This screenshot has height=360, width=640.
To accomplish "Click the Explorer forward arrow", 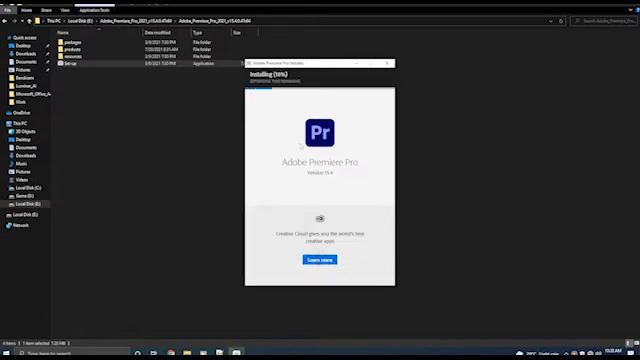I will (x=14, y=21).
